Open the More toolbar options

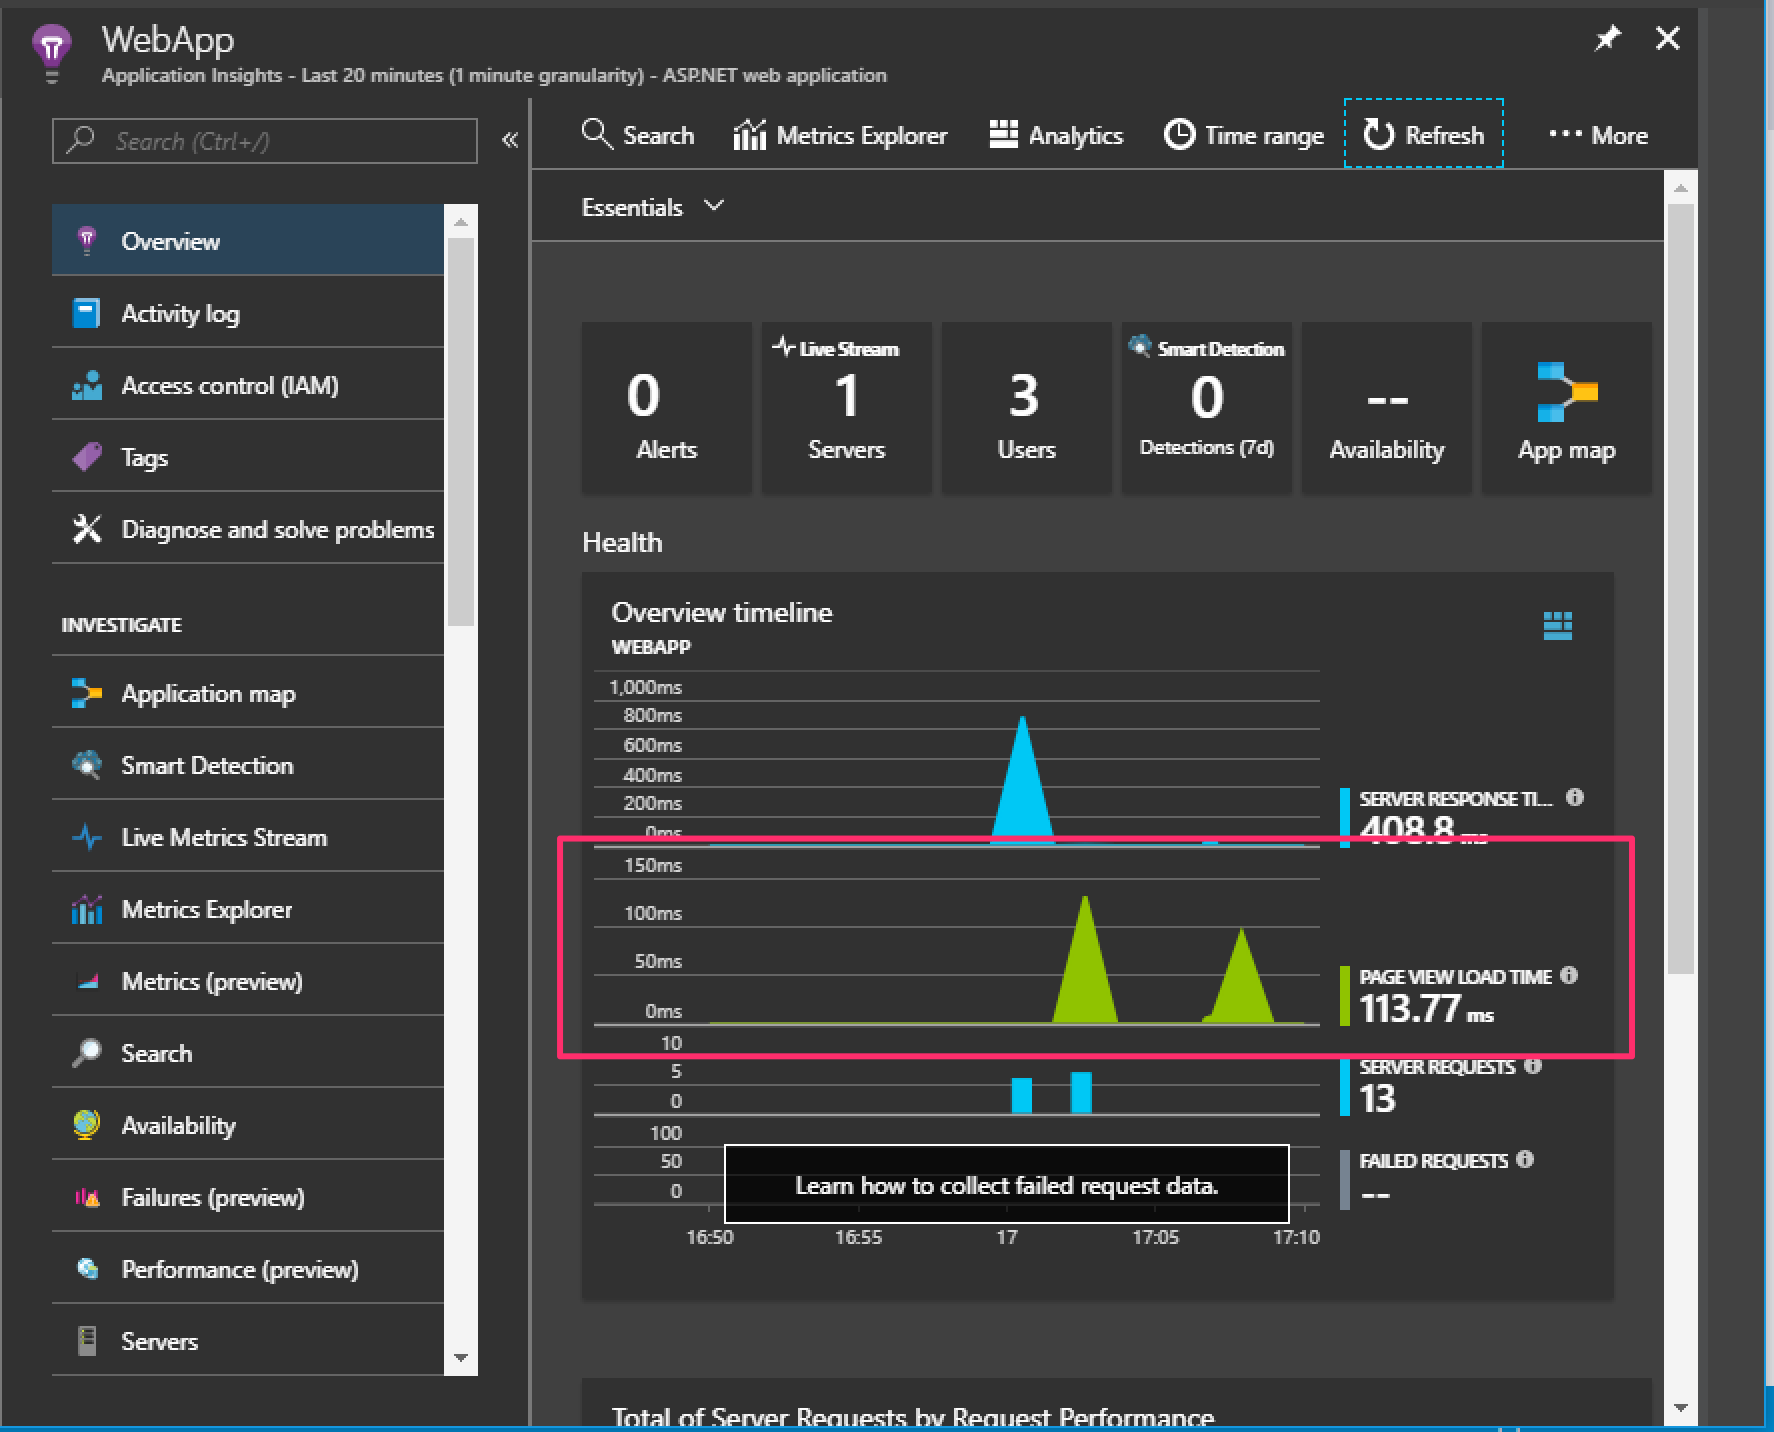pos(1598,135)
